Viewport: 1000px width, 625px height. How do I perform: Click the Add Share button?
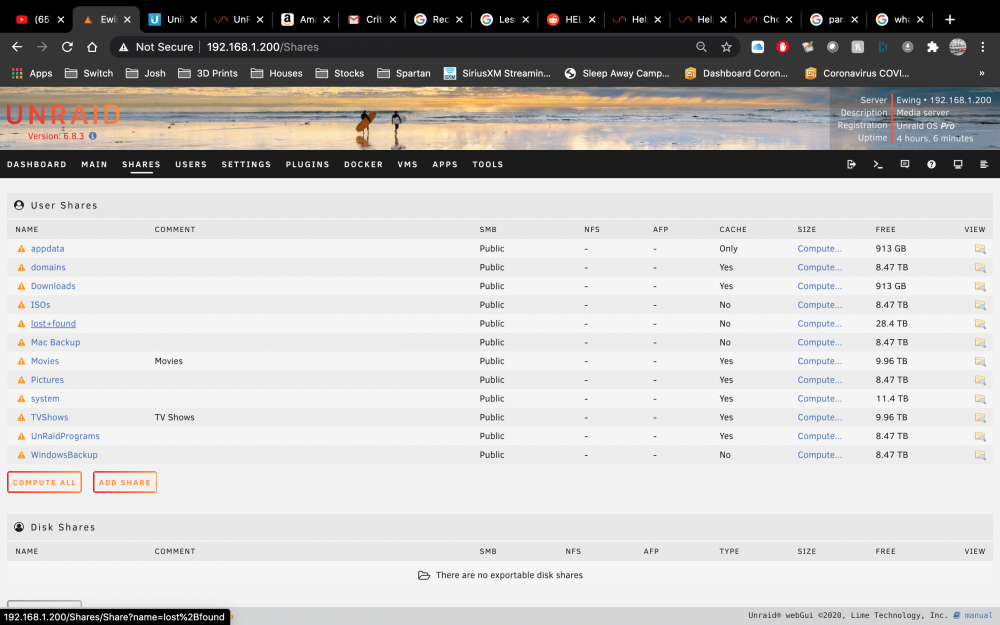(124, 482)
